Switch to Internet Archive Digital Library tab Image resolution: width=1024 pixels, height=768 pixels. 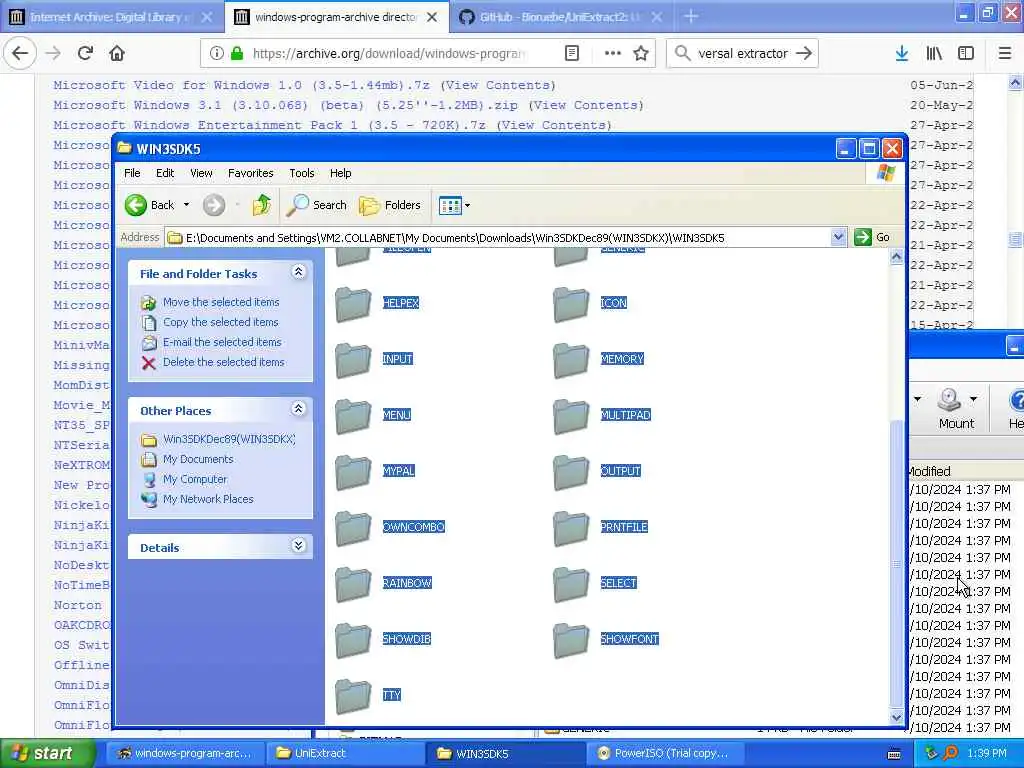(x=112, y=17)
